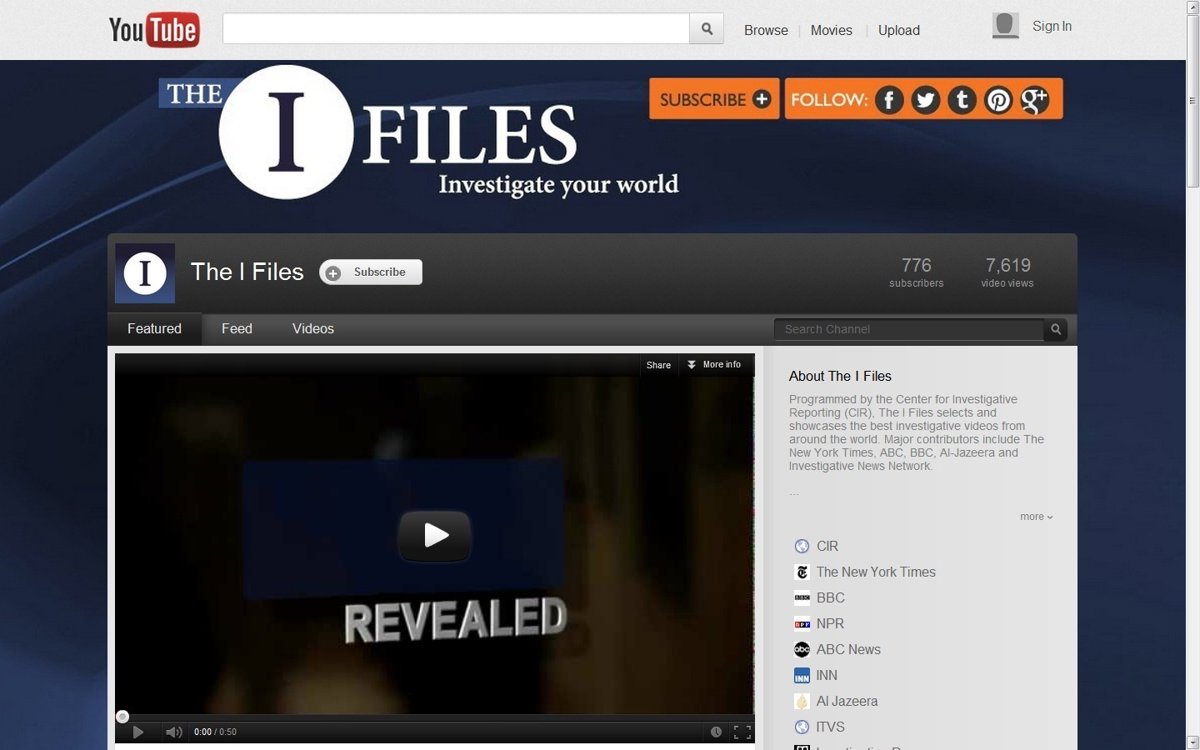Switch to the Videos tab
1200x750 pixels.
pos(313,329)
